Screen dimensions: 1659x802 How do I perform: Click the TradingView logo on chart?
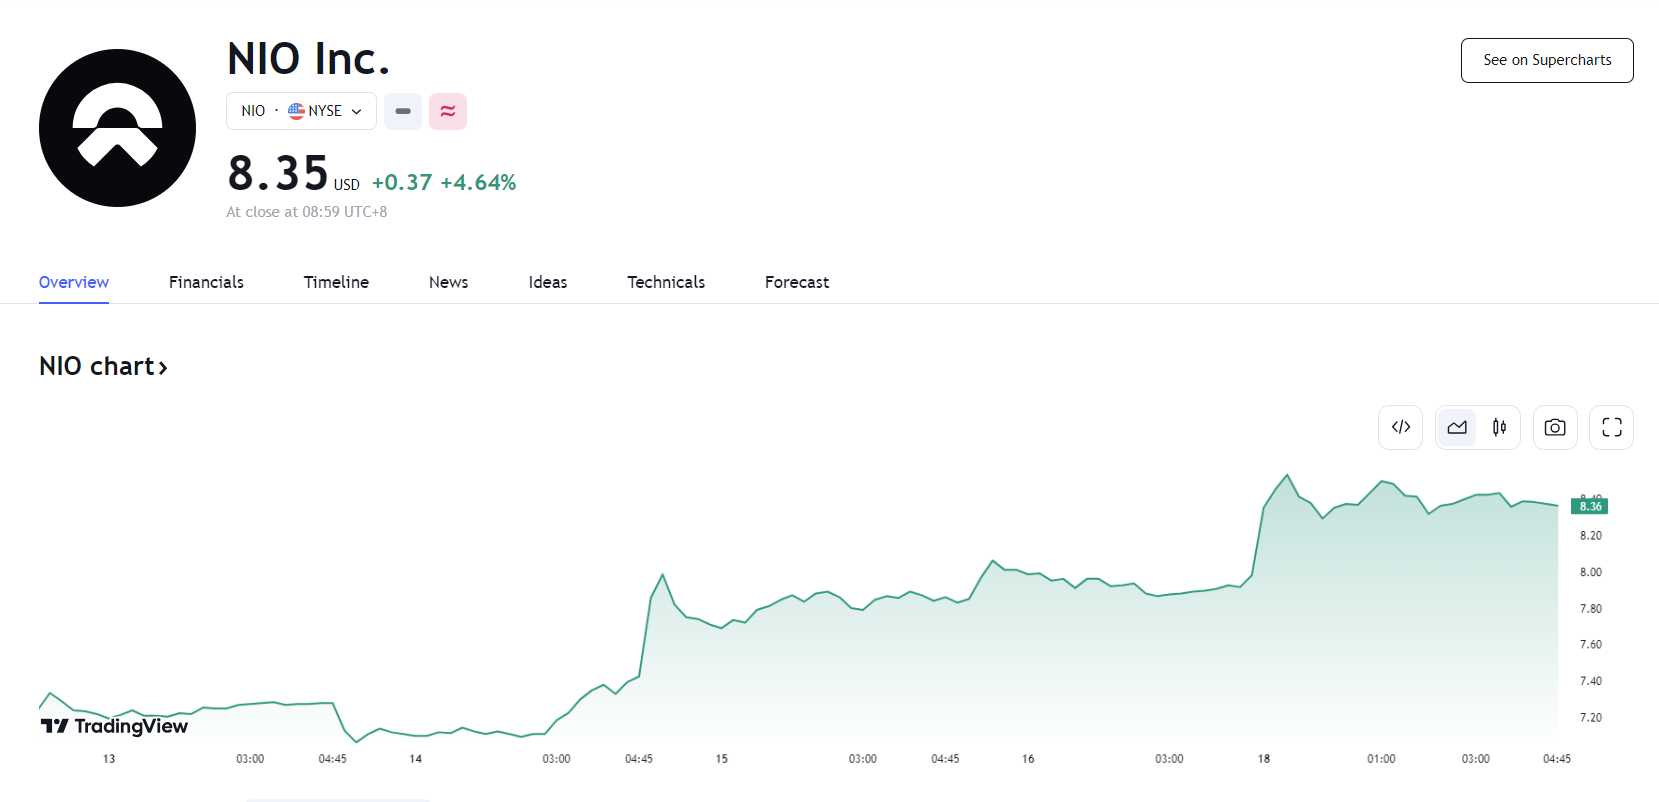coord(114,726)
